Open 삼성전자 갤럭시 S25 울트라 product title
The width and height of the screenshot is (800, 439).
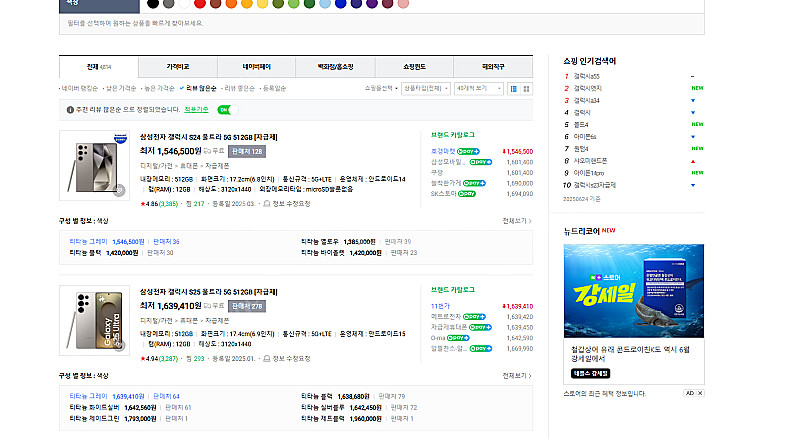pyautogui.click(x=209, y=292)
